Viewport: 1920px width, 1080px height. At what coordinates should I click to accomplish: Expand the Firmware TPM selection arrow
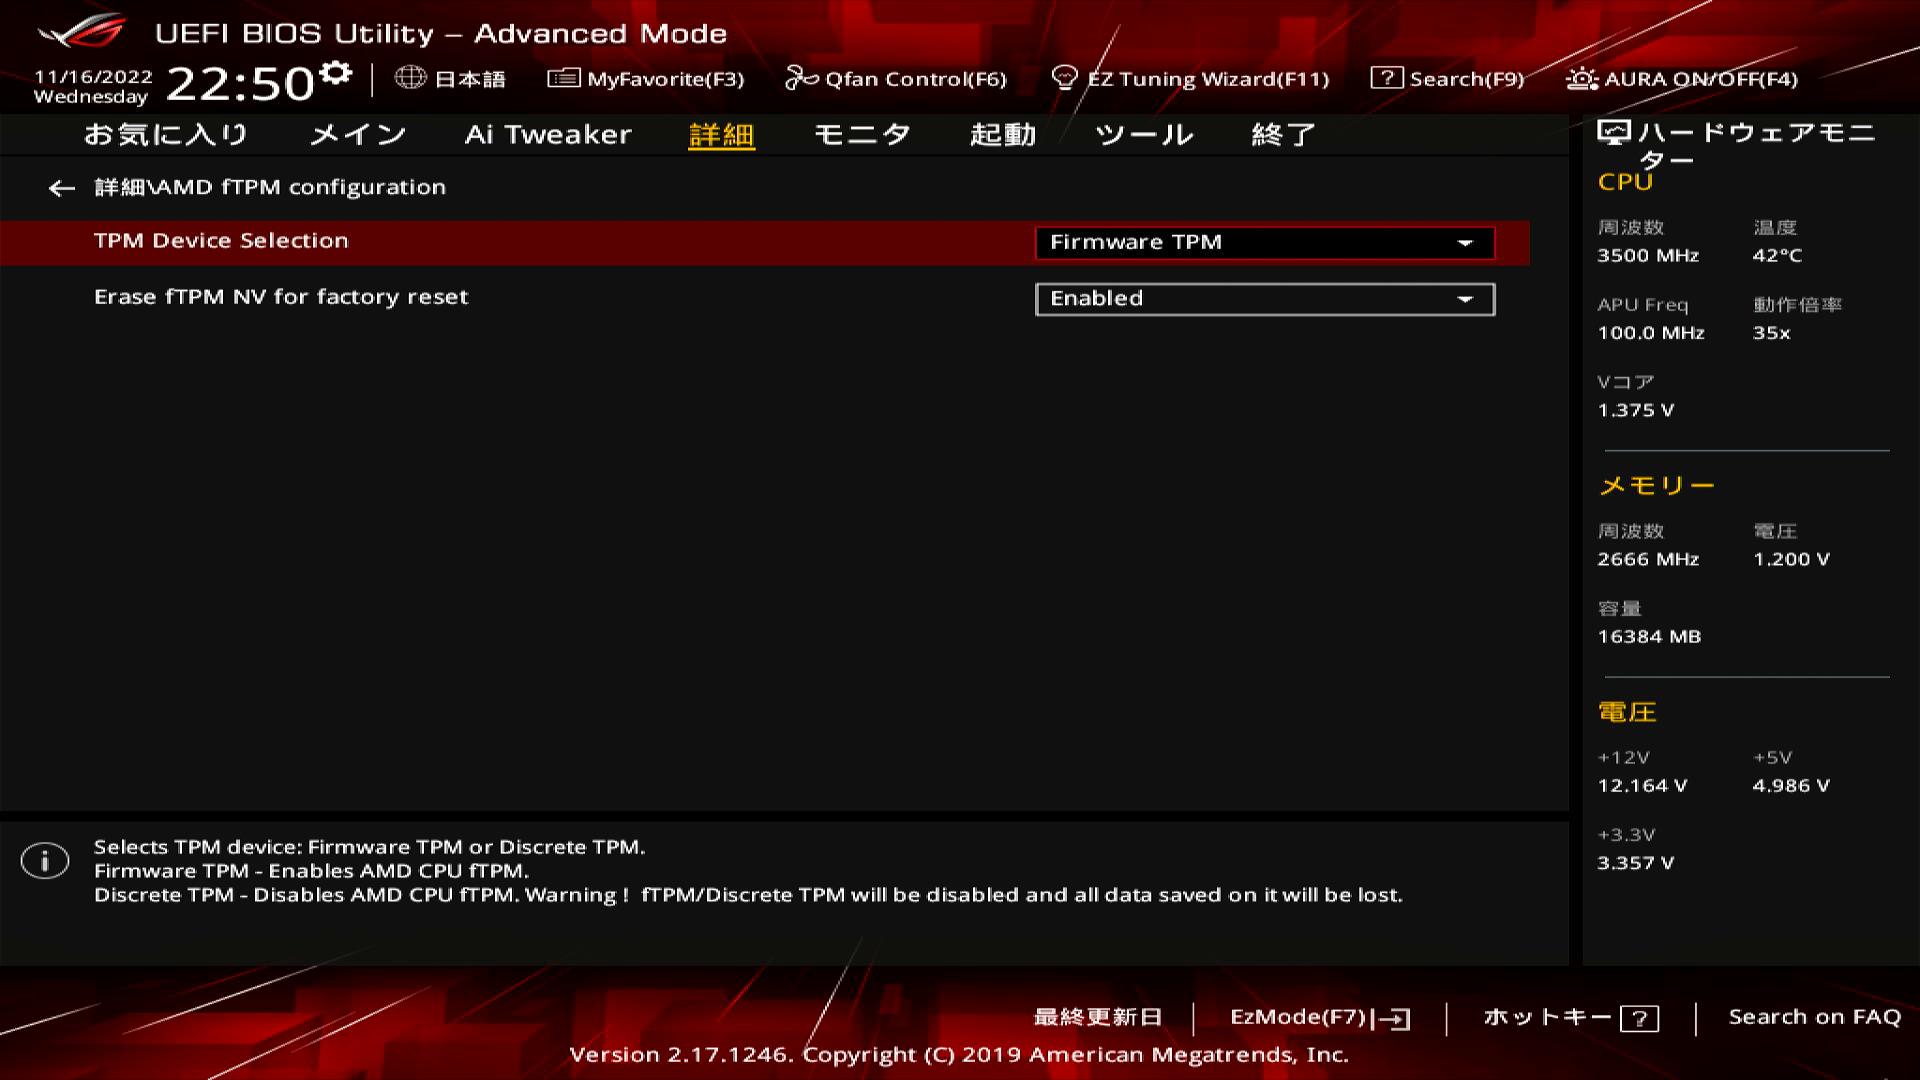(1467, 242)
